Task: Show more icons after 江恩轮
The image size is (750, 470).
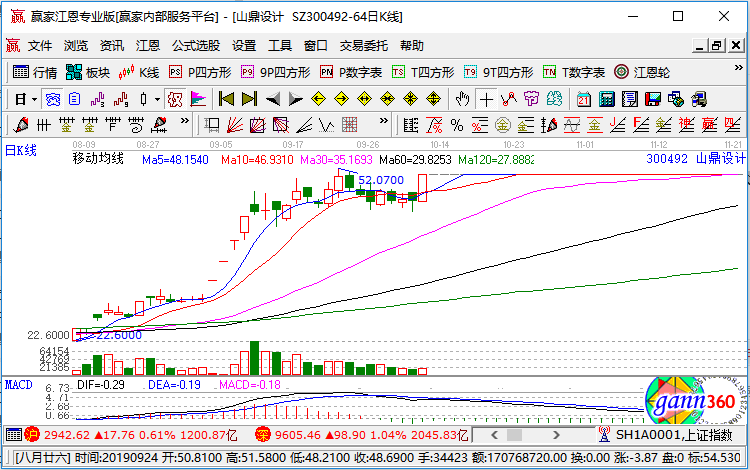Action: [x=739, y=68]
